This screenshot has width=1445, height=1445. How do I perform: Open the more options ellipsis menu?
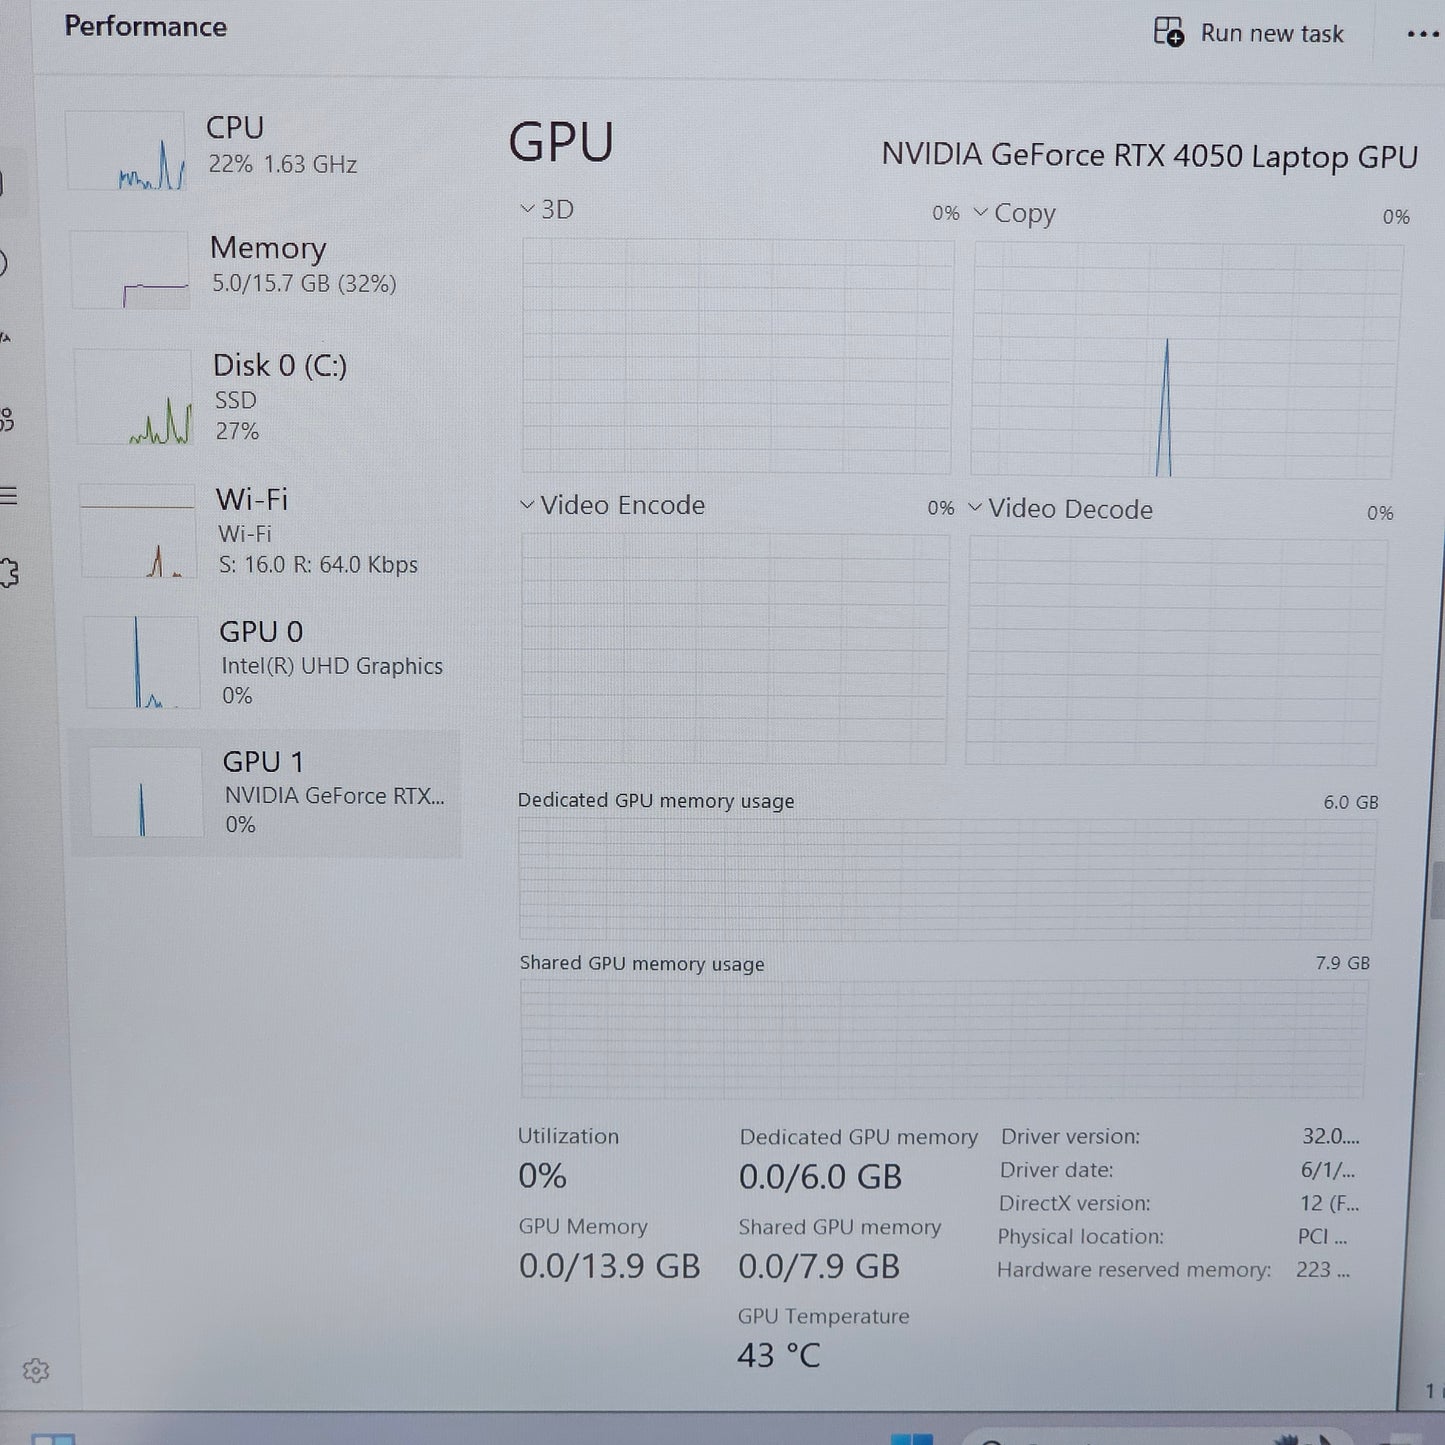1422,35
